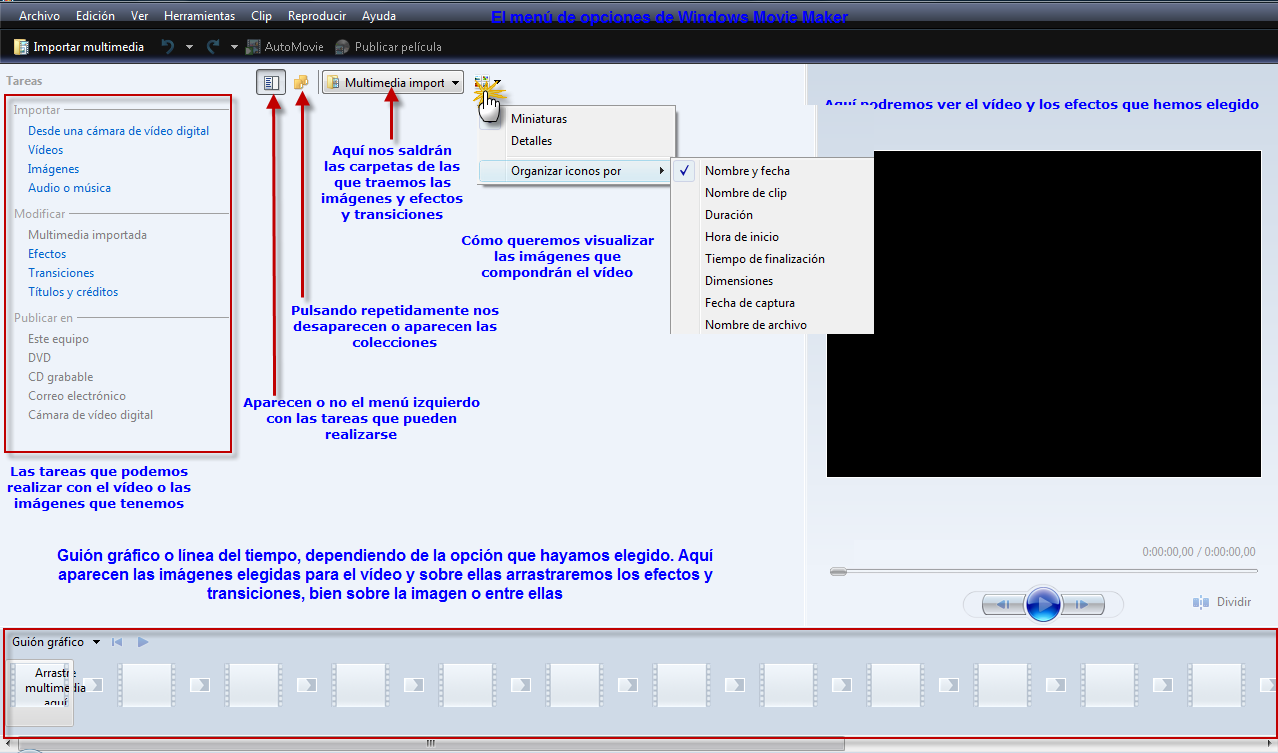Open the views icon dropdown
The width and height of the screenshot is (1278, 753).
(x=487, y=85)
